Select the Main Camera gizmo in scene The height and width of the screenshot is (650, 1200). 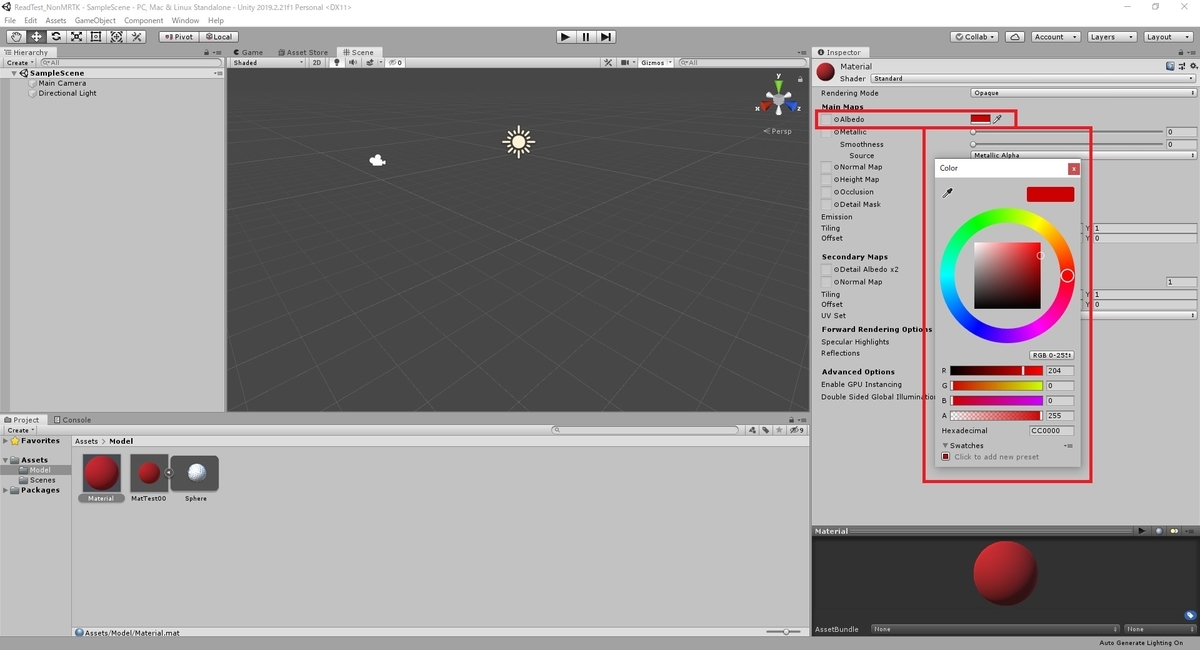pyautogui.click(x=377, y=160)
